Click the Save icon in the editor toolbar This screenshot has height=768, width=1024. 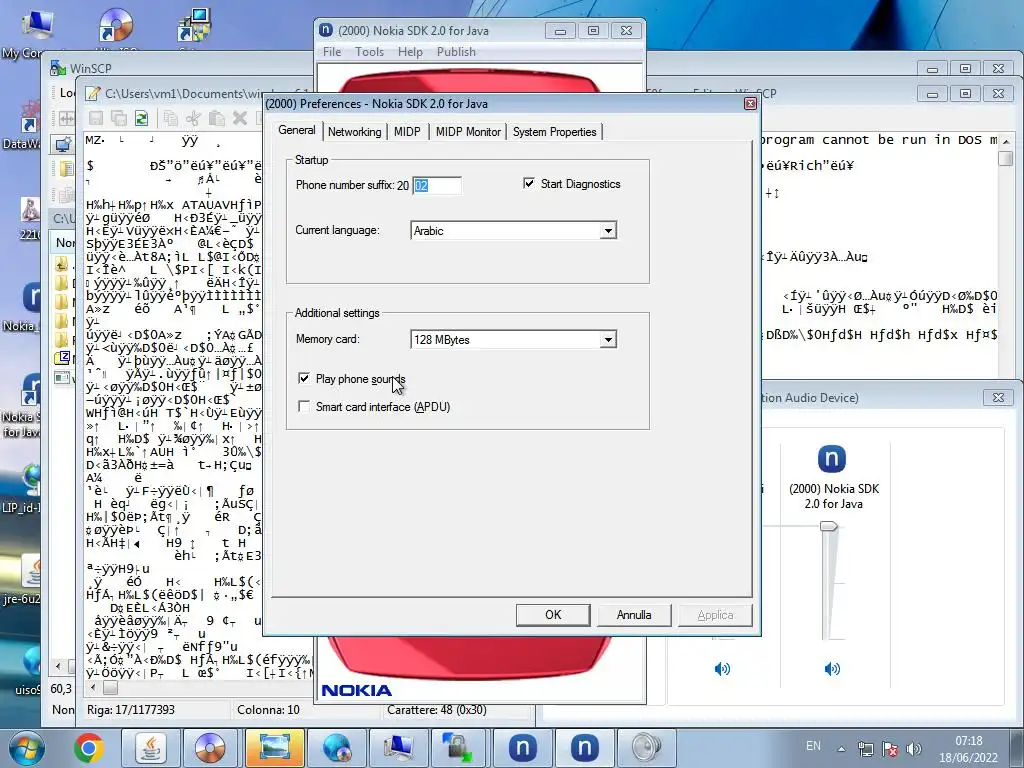[96, 118]
